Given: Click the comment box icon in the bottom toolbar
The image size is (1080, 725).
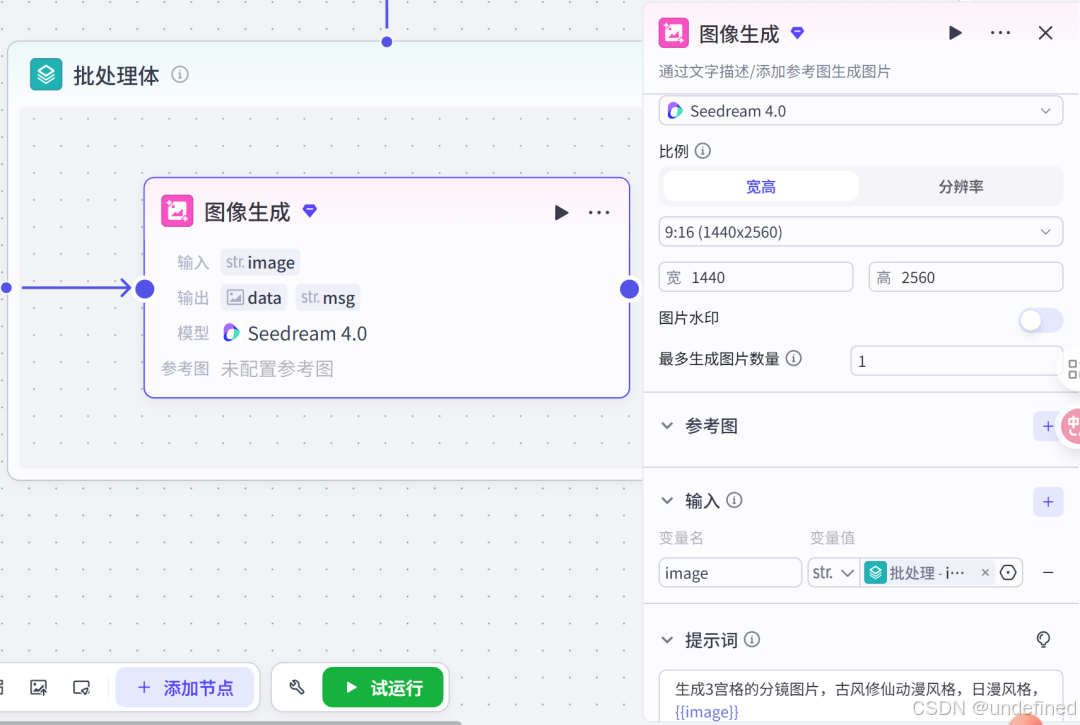Looking at the screenshot, I should coord(81,687).
